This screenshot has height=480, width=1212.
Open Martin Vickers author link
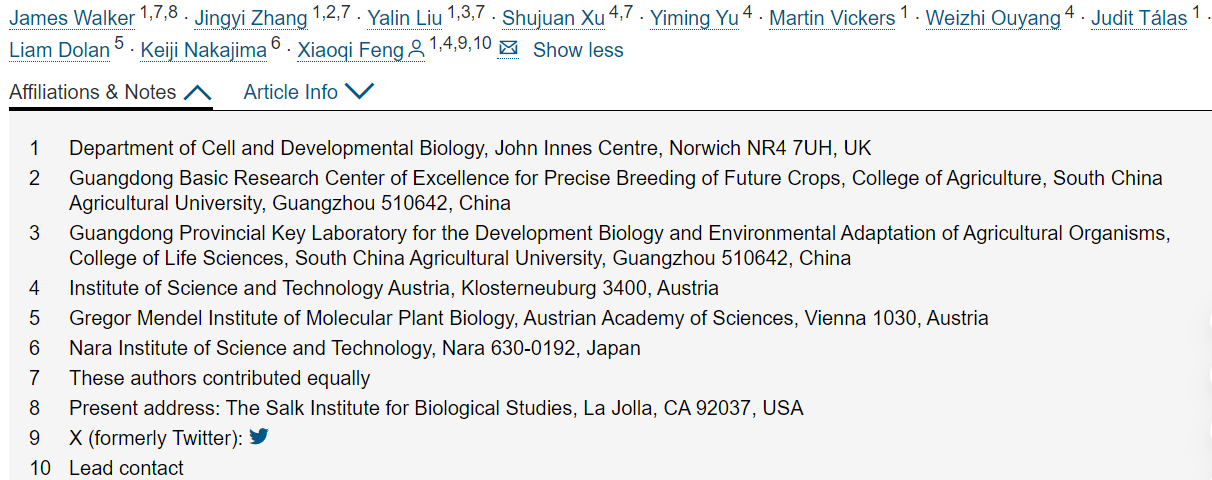point(832,18)
